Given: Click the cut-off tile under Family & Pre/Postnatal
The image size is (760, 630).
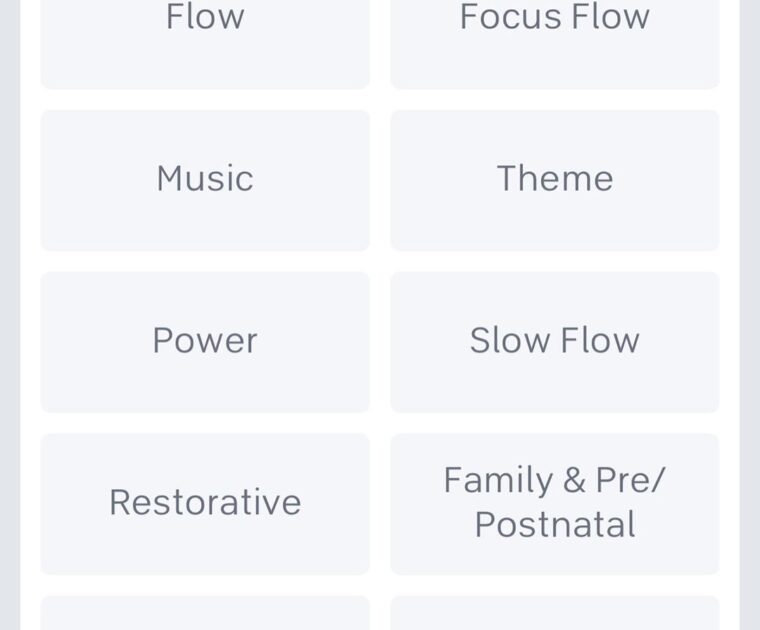Looking at the screenshot, I should 554,613.
